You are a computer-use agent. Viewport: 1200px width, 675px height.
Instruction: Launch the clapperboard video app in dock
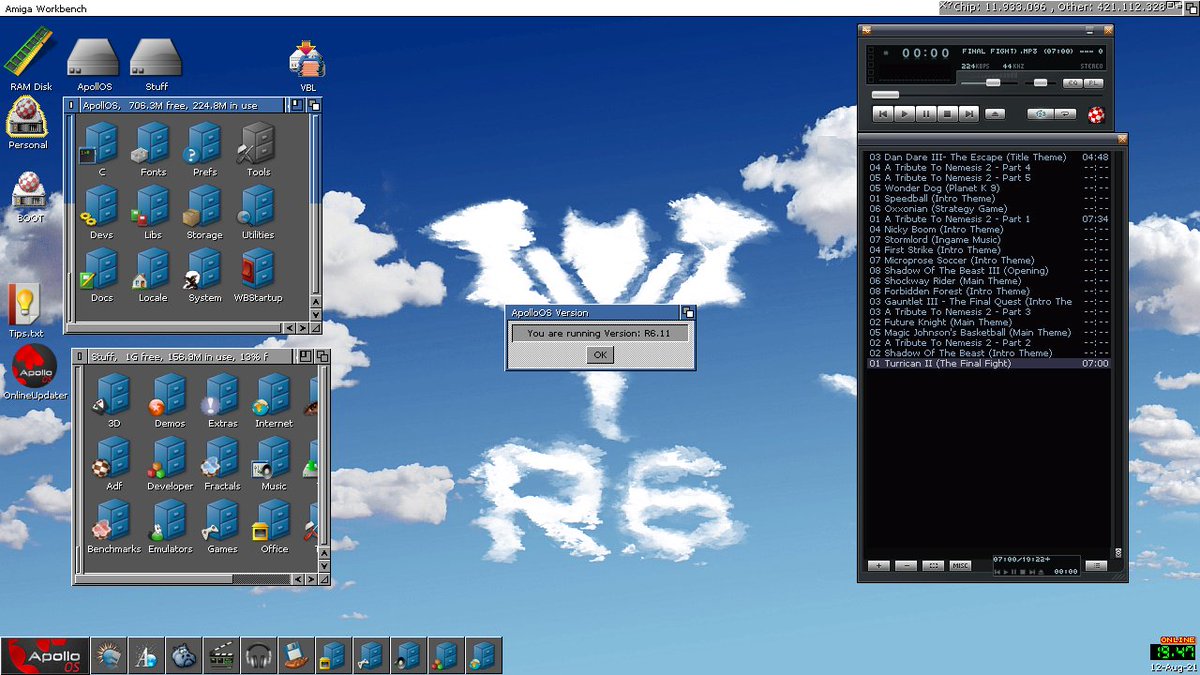pos(221,656)
